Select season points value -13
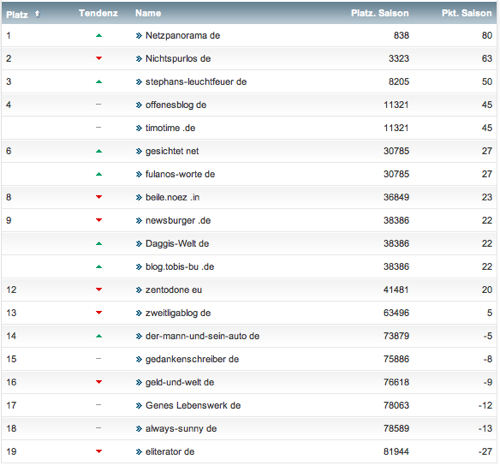Viewport: 500px width, 466px height. coord(485,428)
